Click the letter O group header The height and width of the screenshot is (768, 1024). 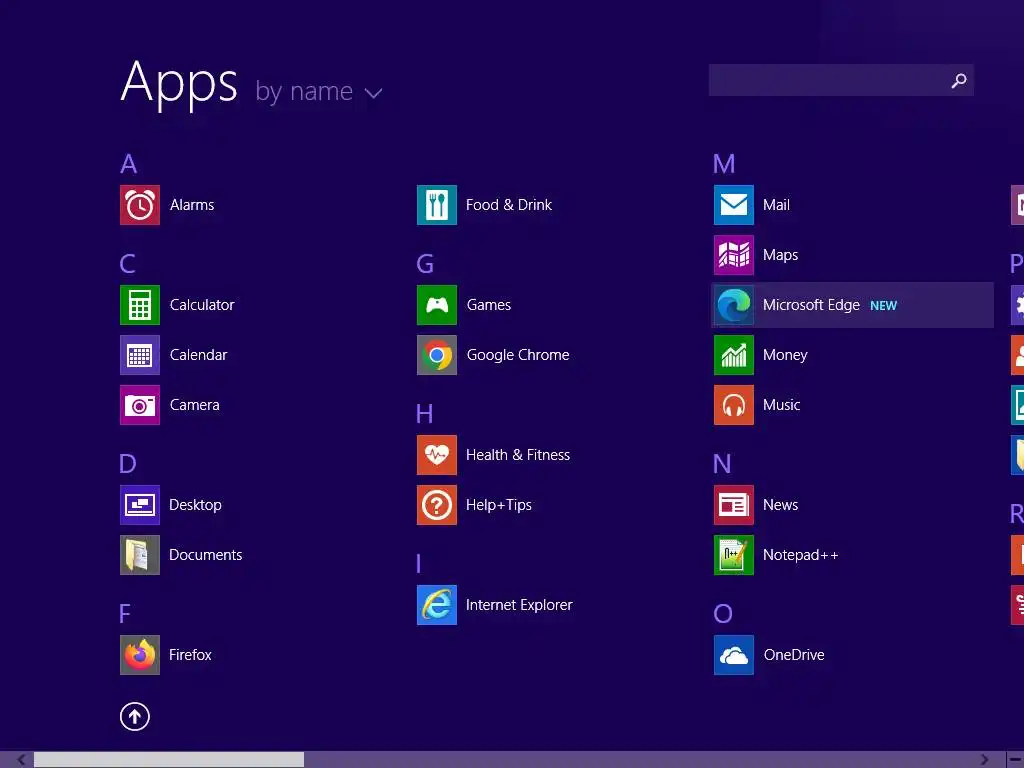click(723, 614)
